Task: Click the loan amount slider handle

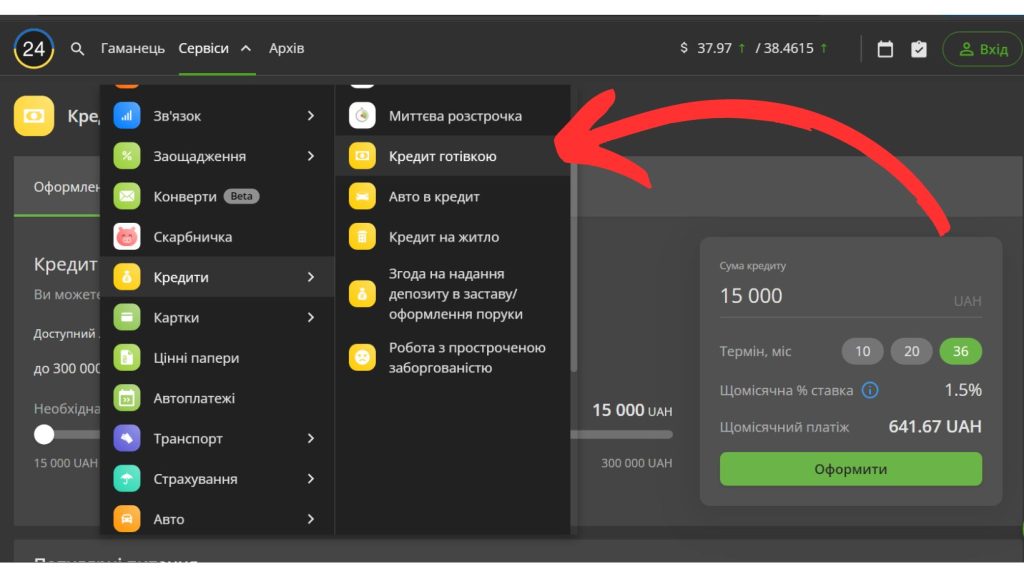Action: coord(44,434)
